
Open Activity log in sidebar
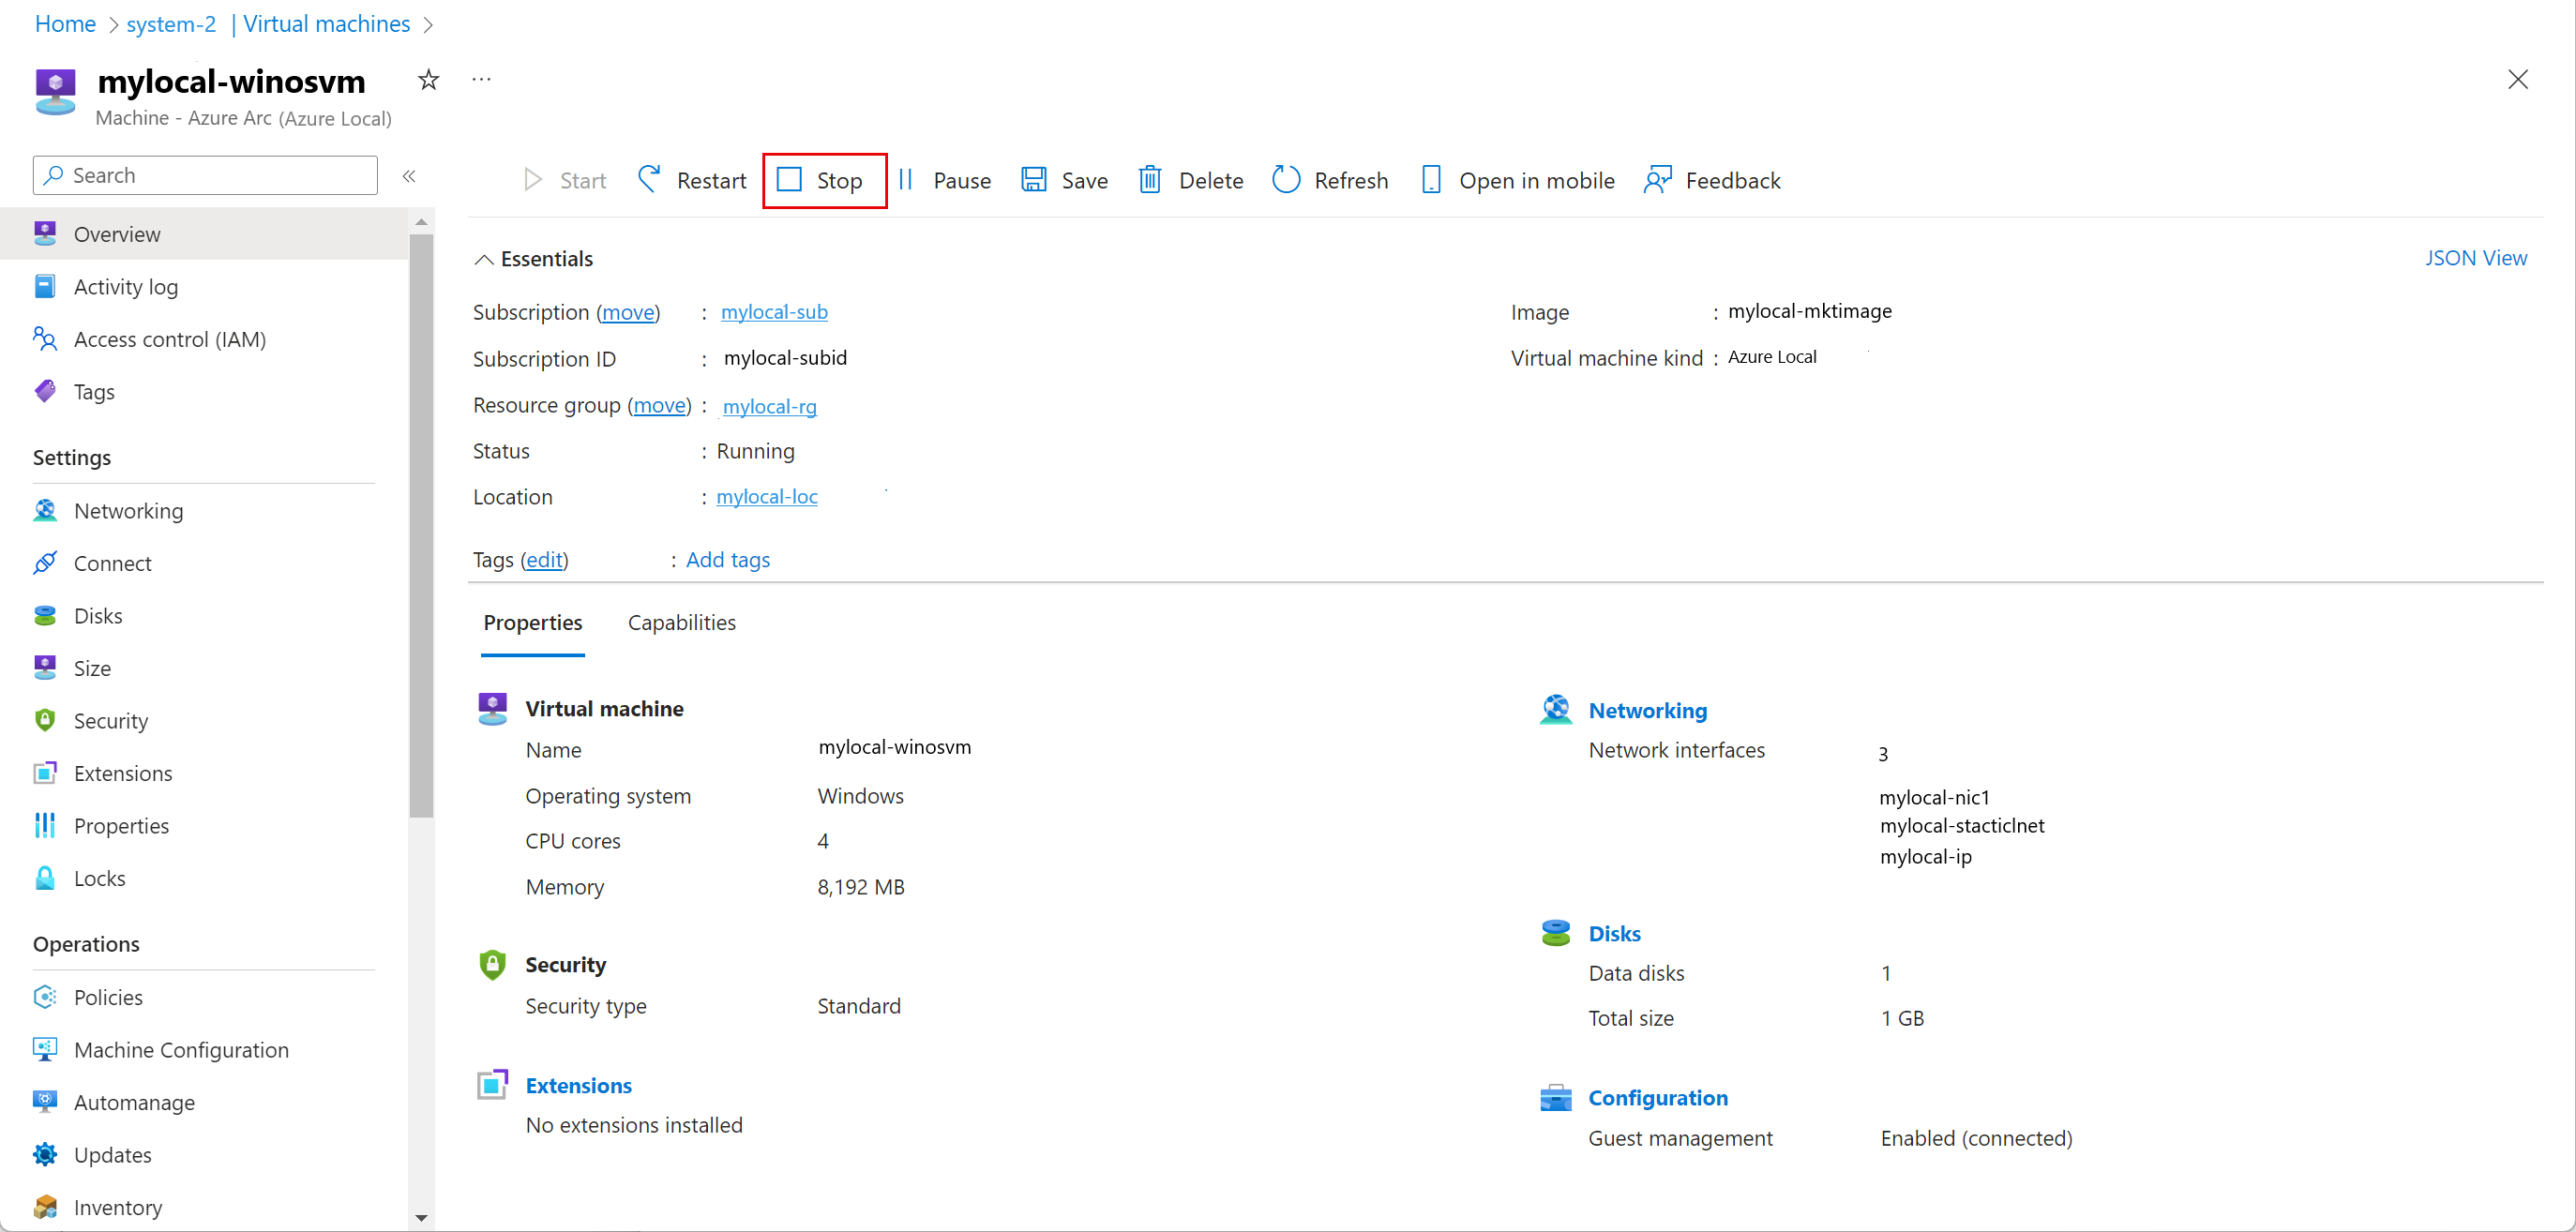click(125, 287)
